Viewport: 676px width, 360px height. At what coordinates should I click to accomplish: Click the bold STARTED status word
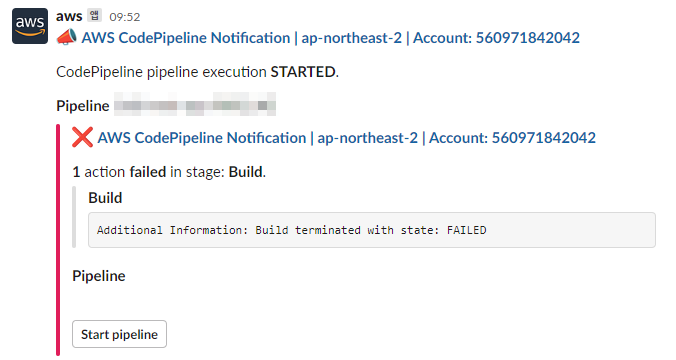point(303,72)
